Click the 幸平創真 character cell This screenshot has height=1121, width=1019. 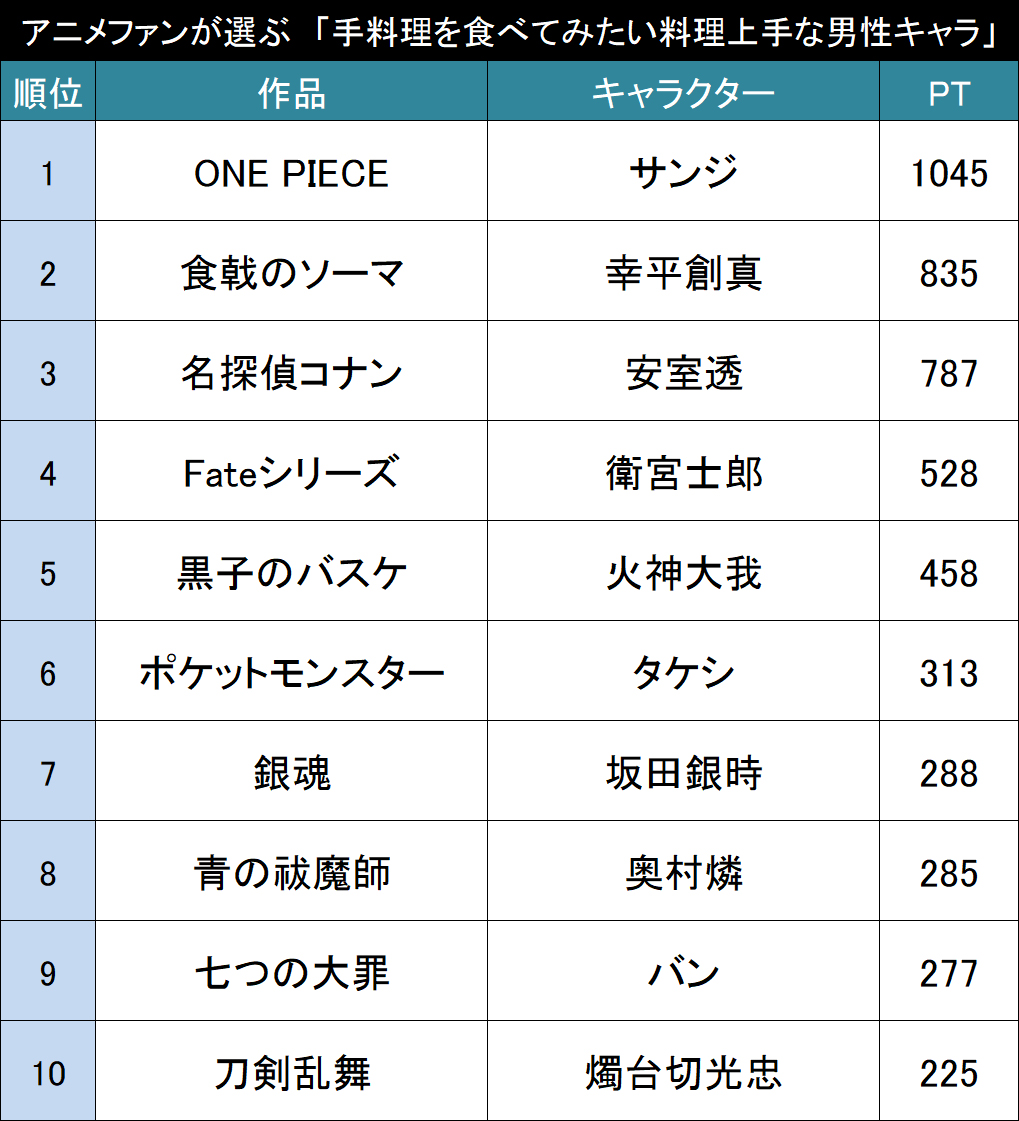pos(684,271)
